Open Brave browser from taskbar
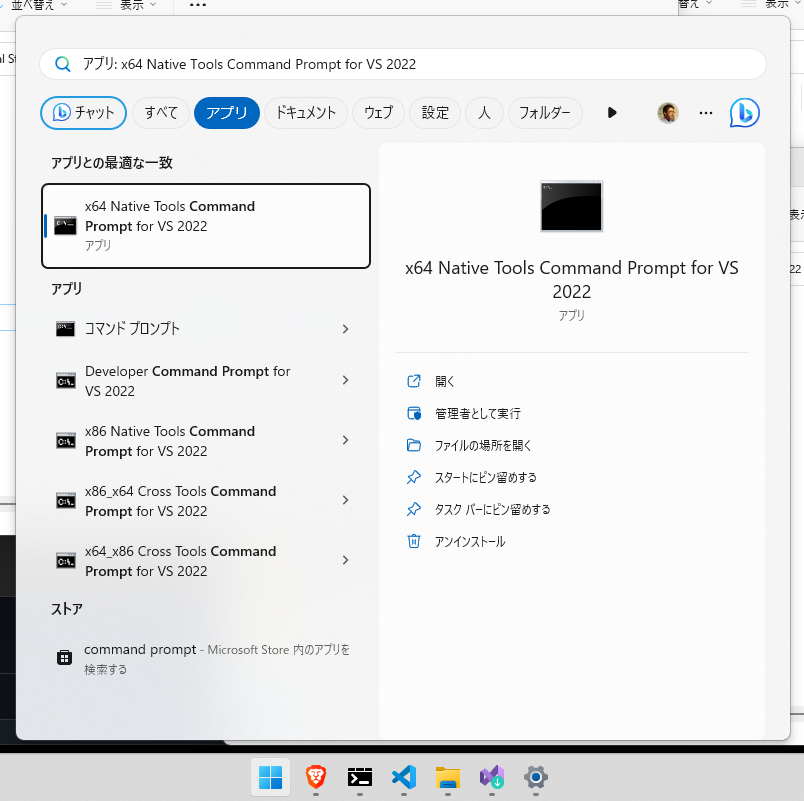Screen dimensions: 804x801 coord(316,777)
